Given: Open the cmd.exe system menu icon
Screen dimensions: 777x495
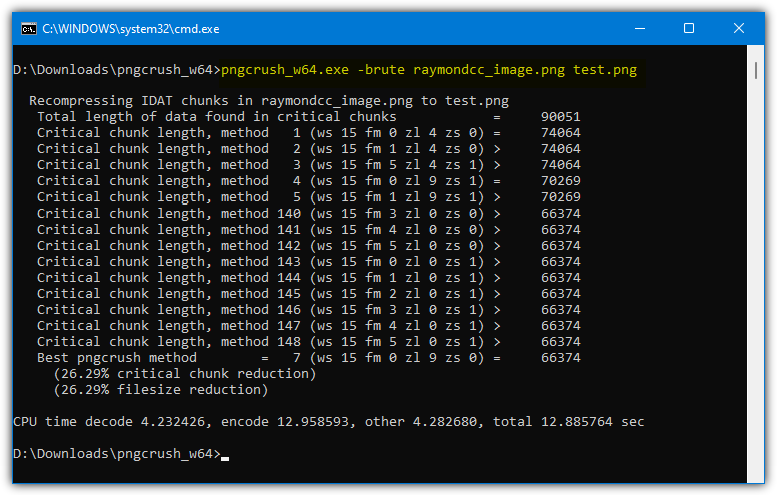Looking at the screenshot, I should (x=29, y=29).
